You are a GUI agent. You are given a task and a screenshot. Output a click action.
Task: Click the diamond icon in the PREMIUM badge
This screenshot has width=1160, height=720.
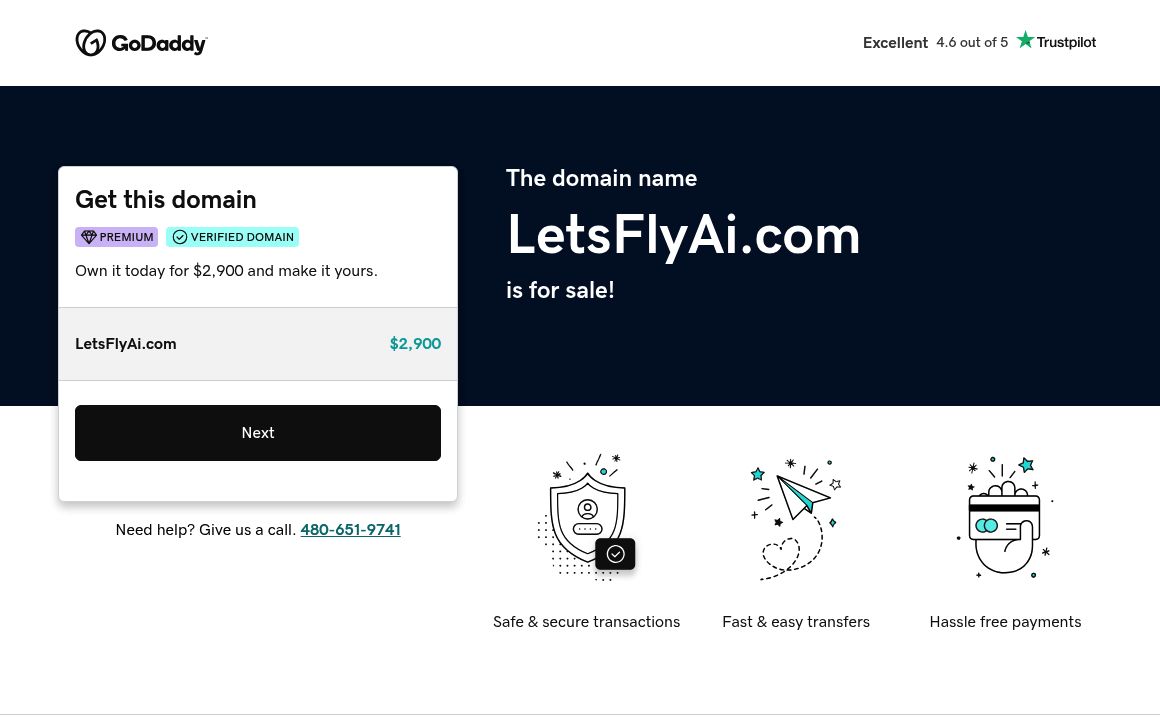point(89,237)
